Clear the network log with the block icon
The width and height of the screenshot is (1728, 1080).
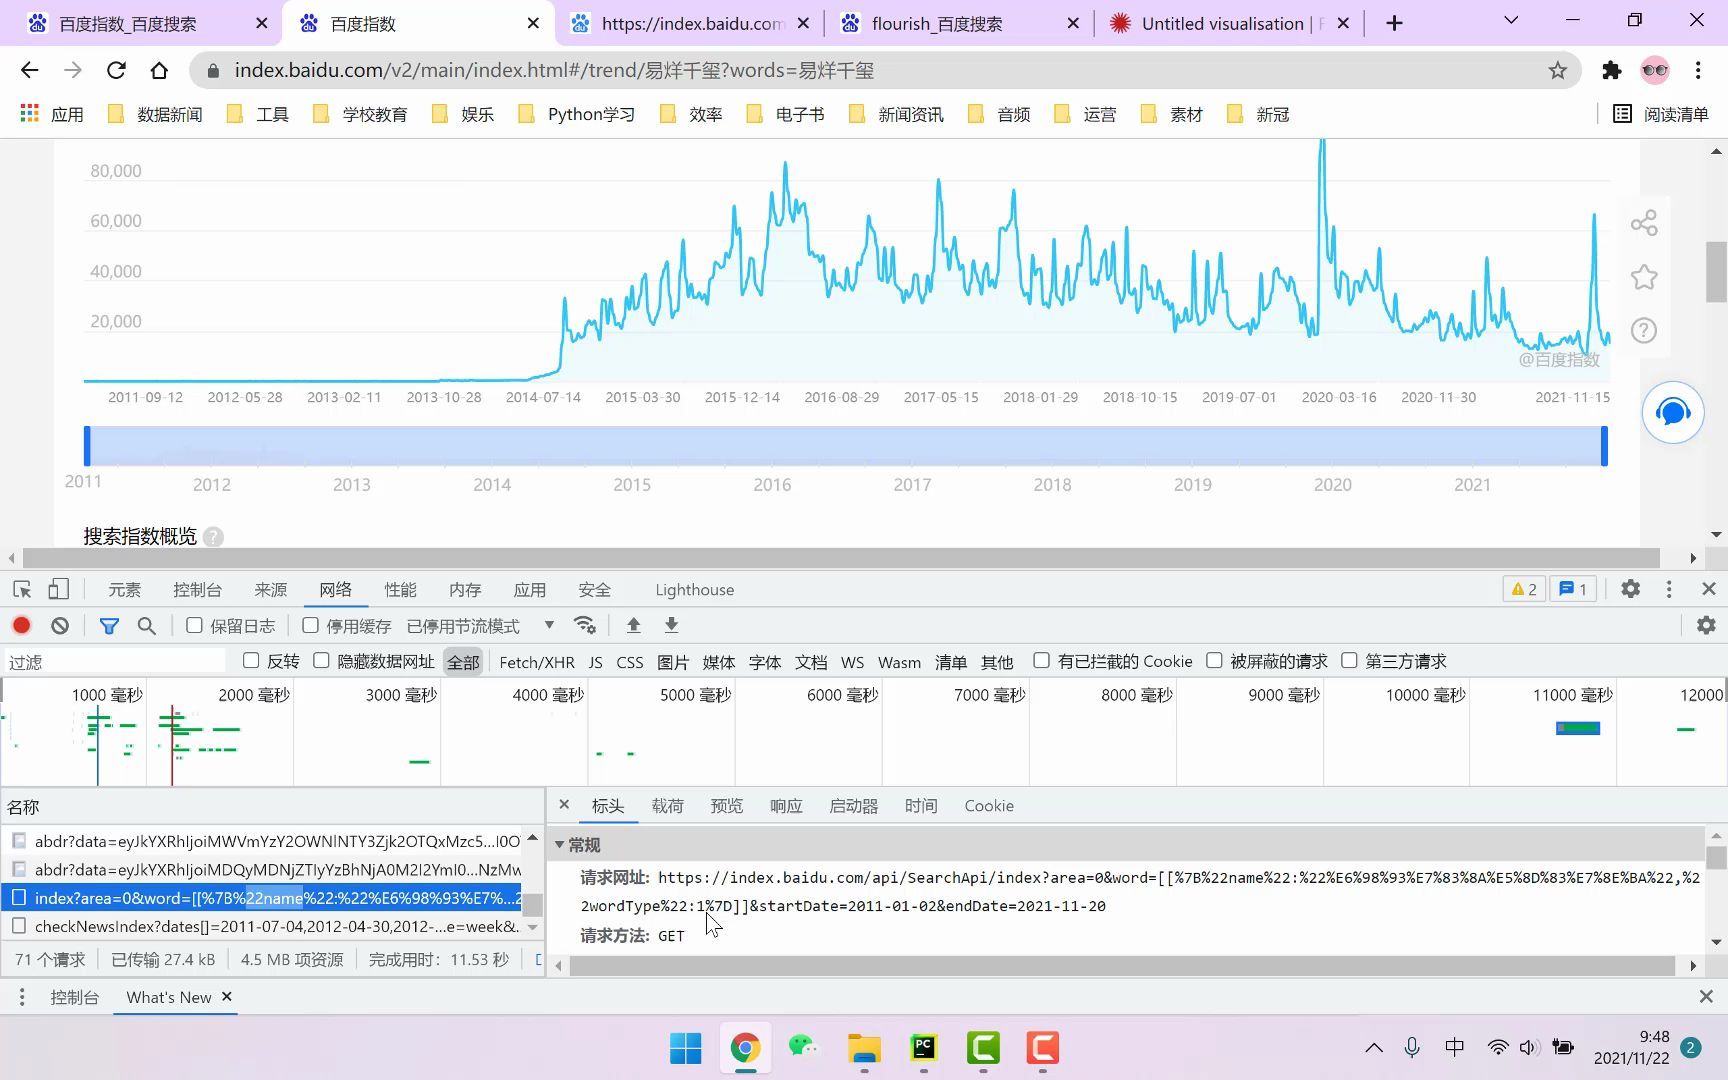click(60, 625)
